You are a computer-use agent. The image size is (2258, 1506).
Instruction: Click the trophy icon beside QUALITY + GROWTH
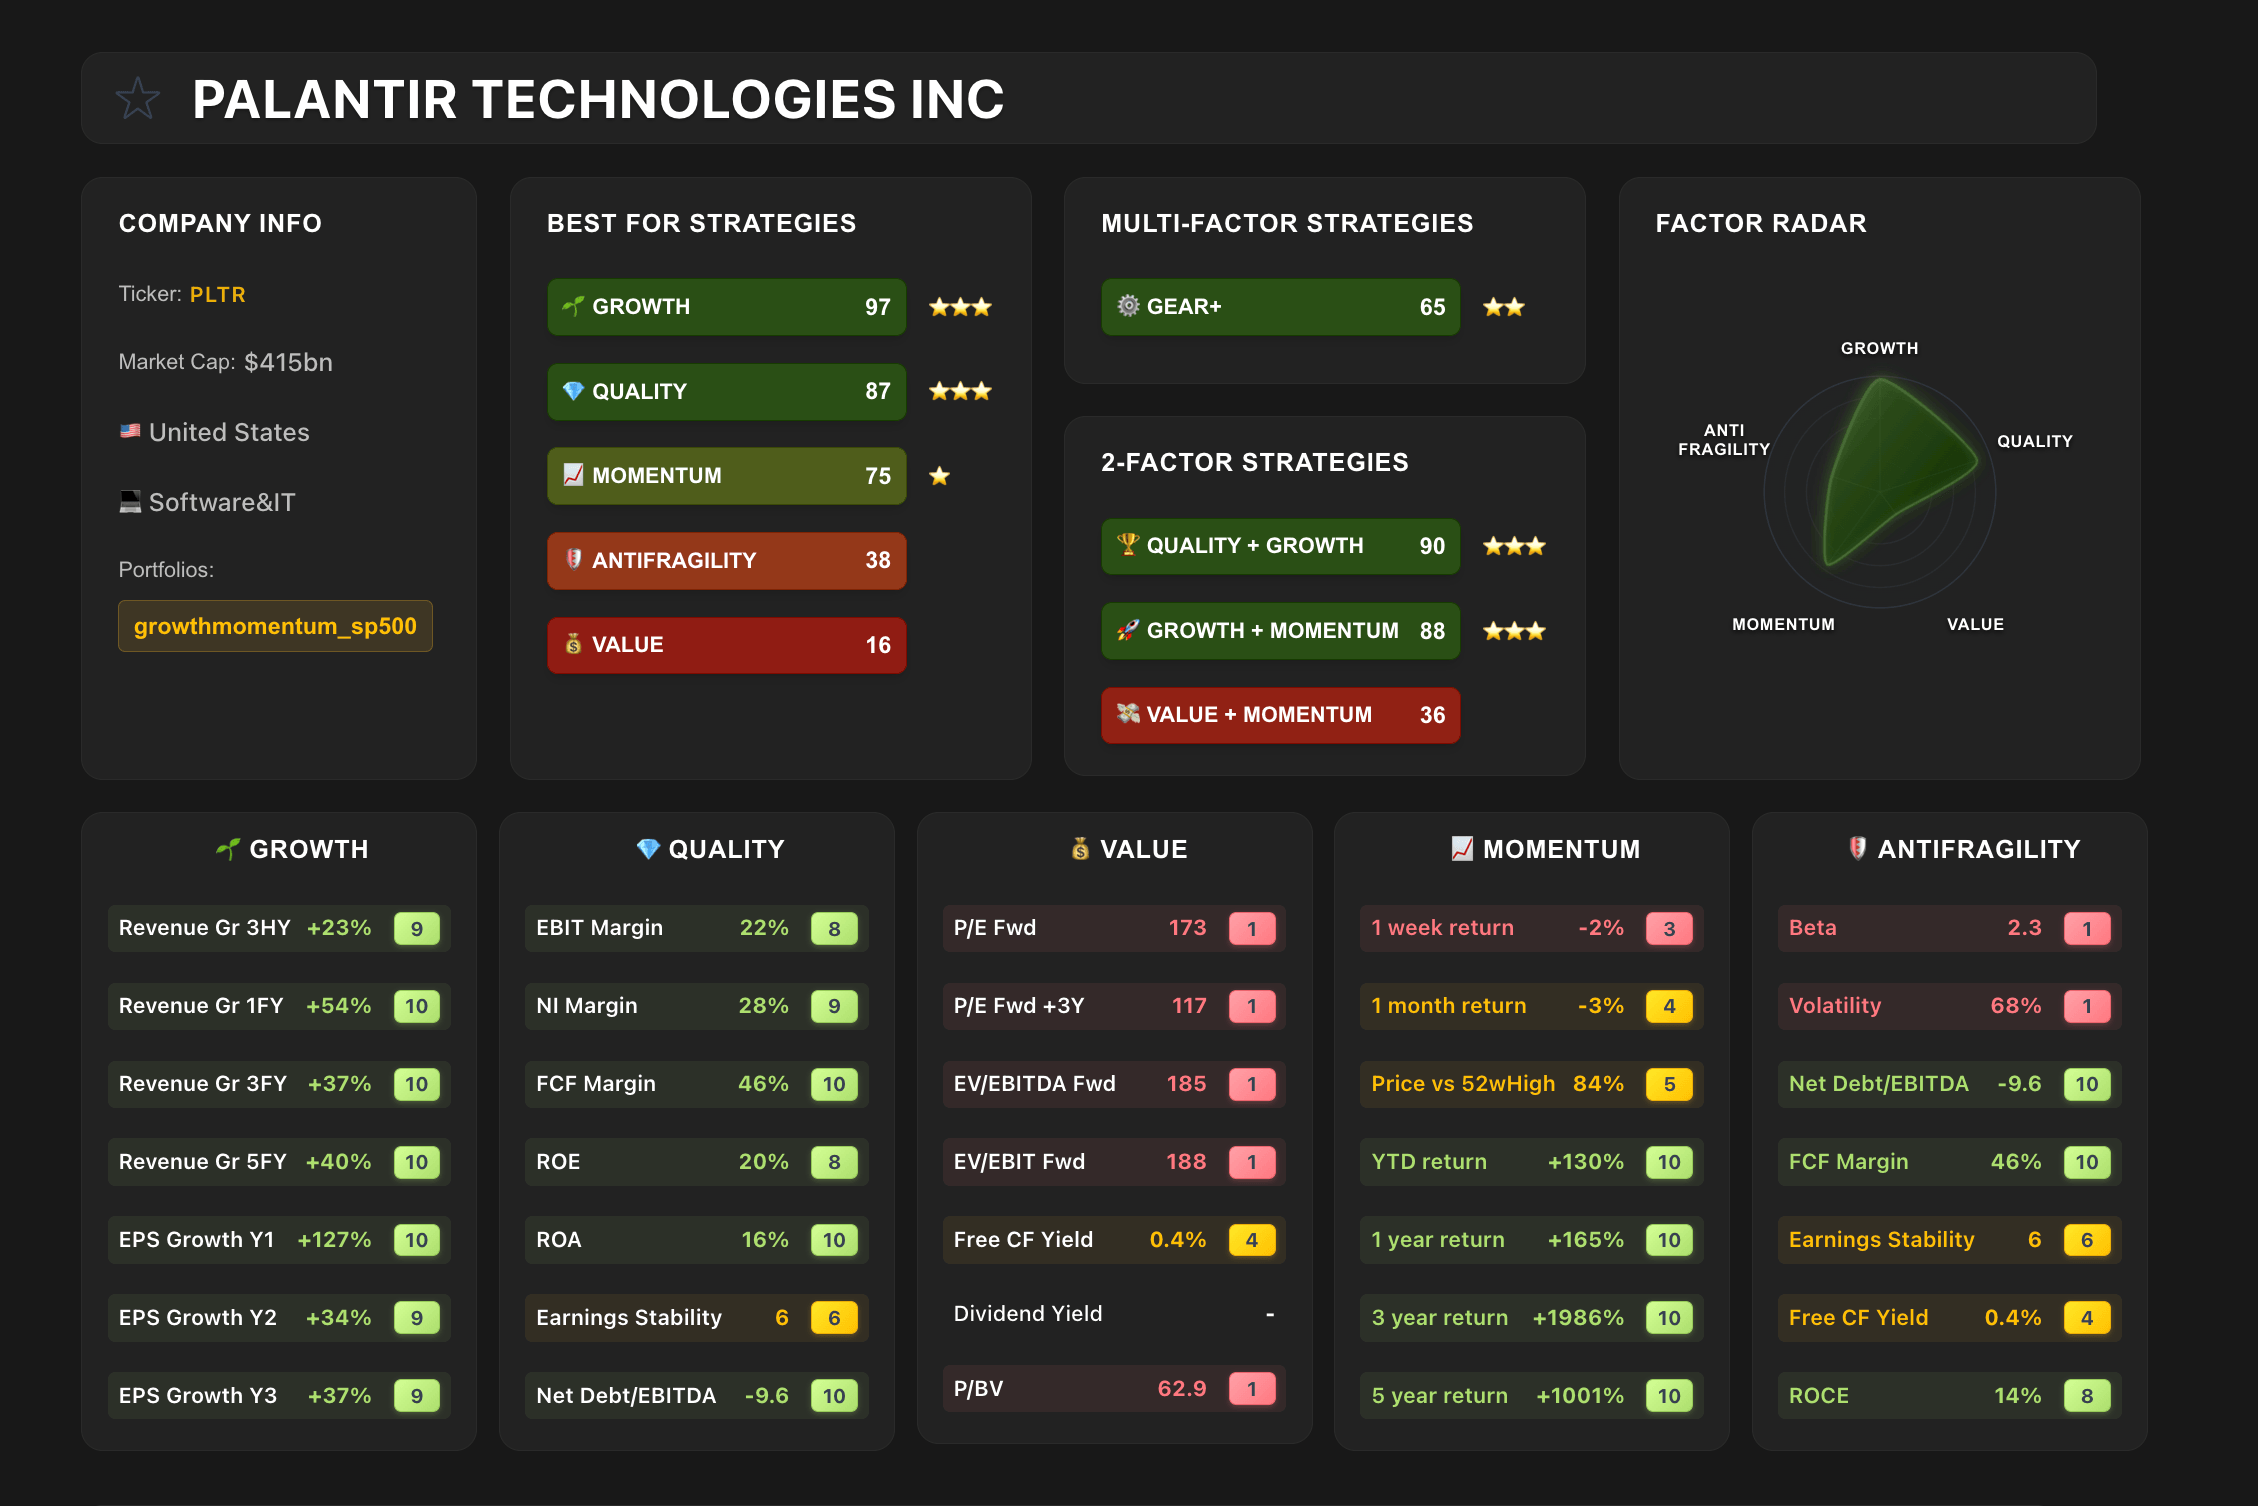[1128, 546]
